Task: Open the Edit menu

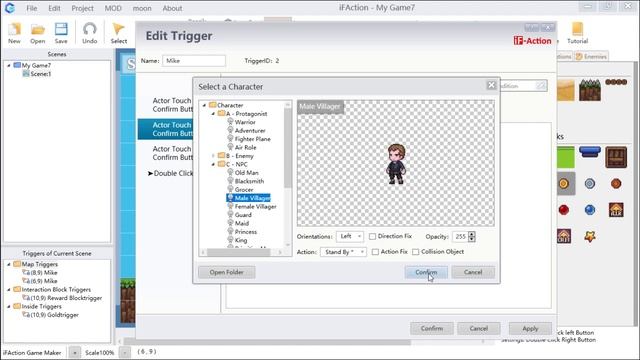Action: [54, 8]
